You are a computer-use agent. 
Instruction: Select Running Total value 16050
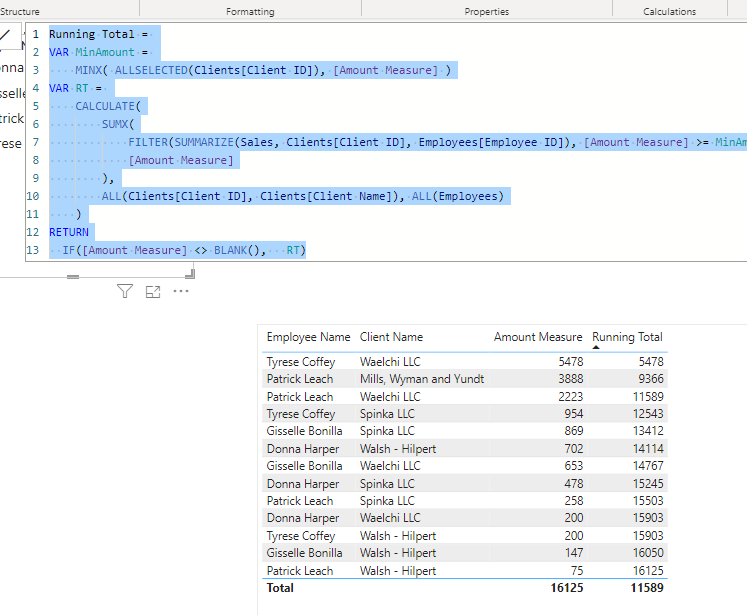(648, 553)
